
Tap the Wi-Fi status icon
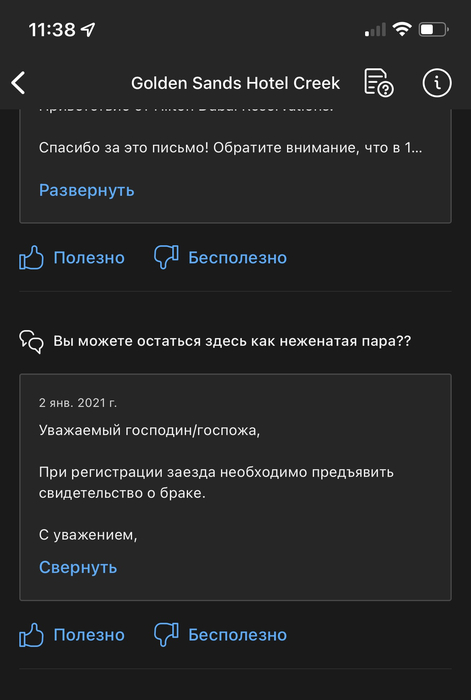(x=402, y=29)
